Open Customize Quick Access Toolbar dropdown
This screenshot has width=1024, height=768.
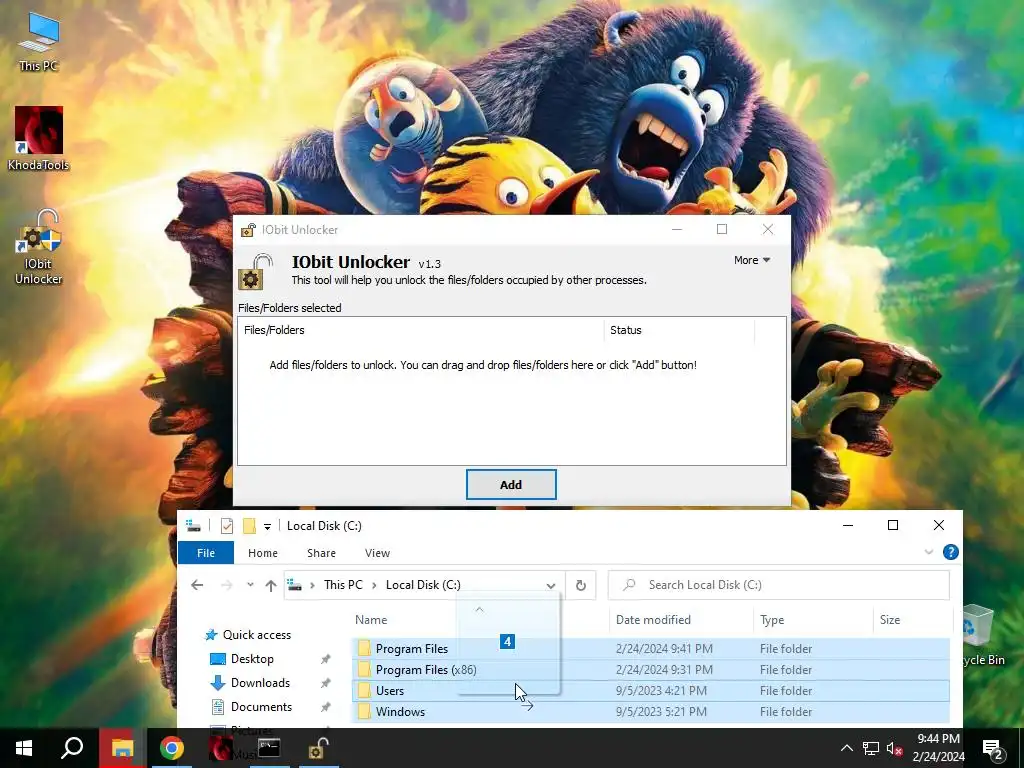[267, 526]
